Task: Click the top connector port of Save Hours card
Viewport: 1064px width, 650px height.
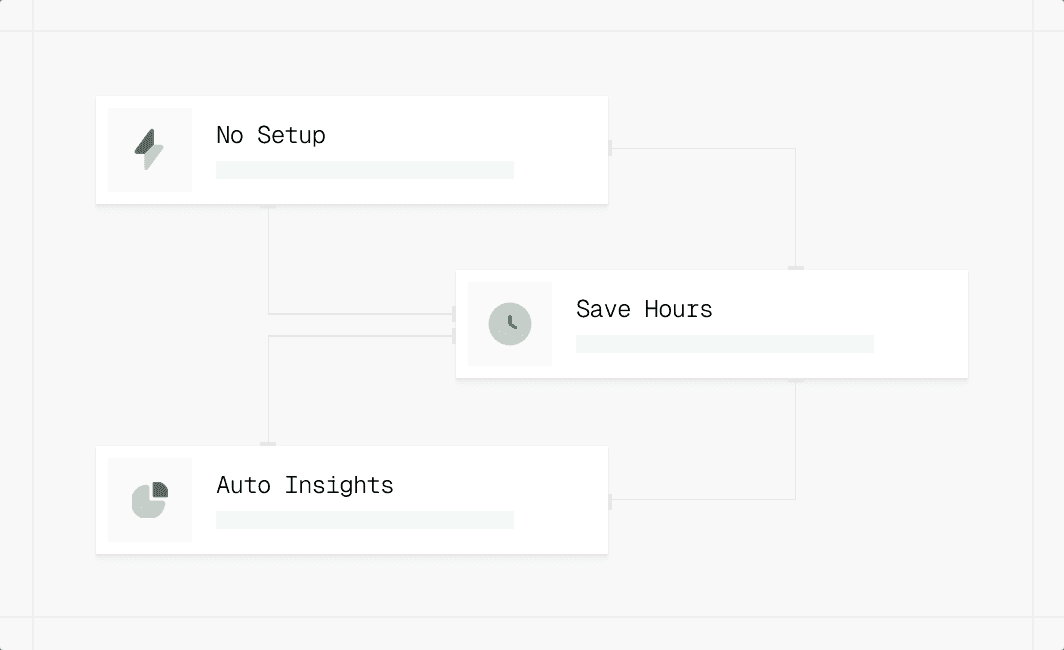Action: click(795, 268)
